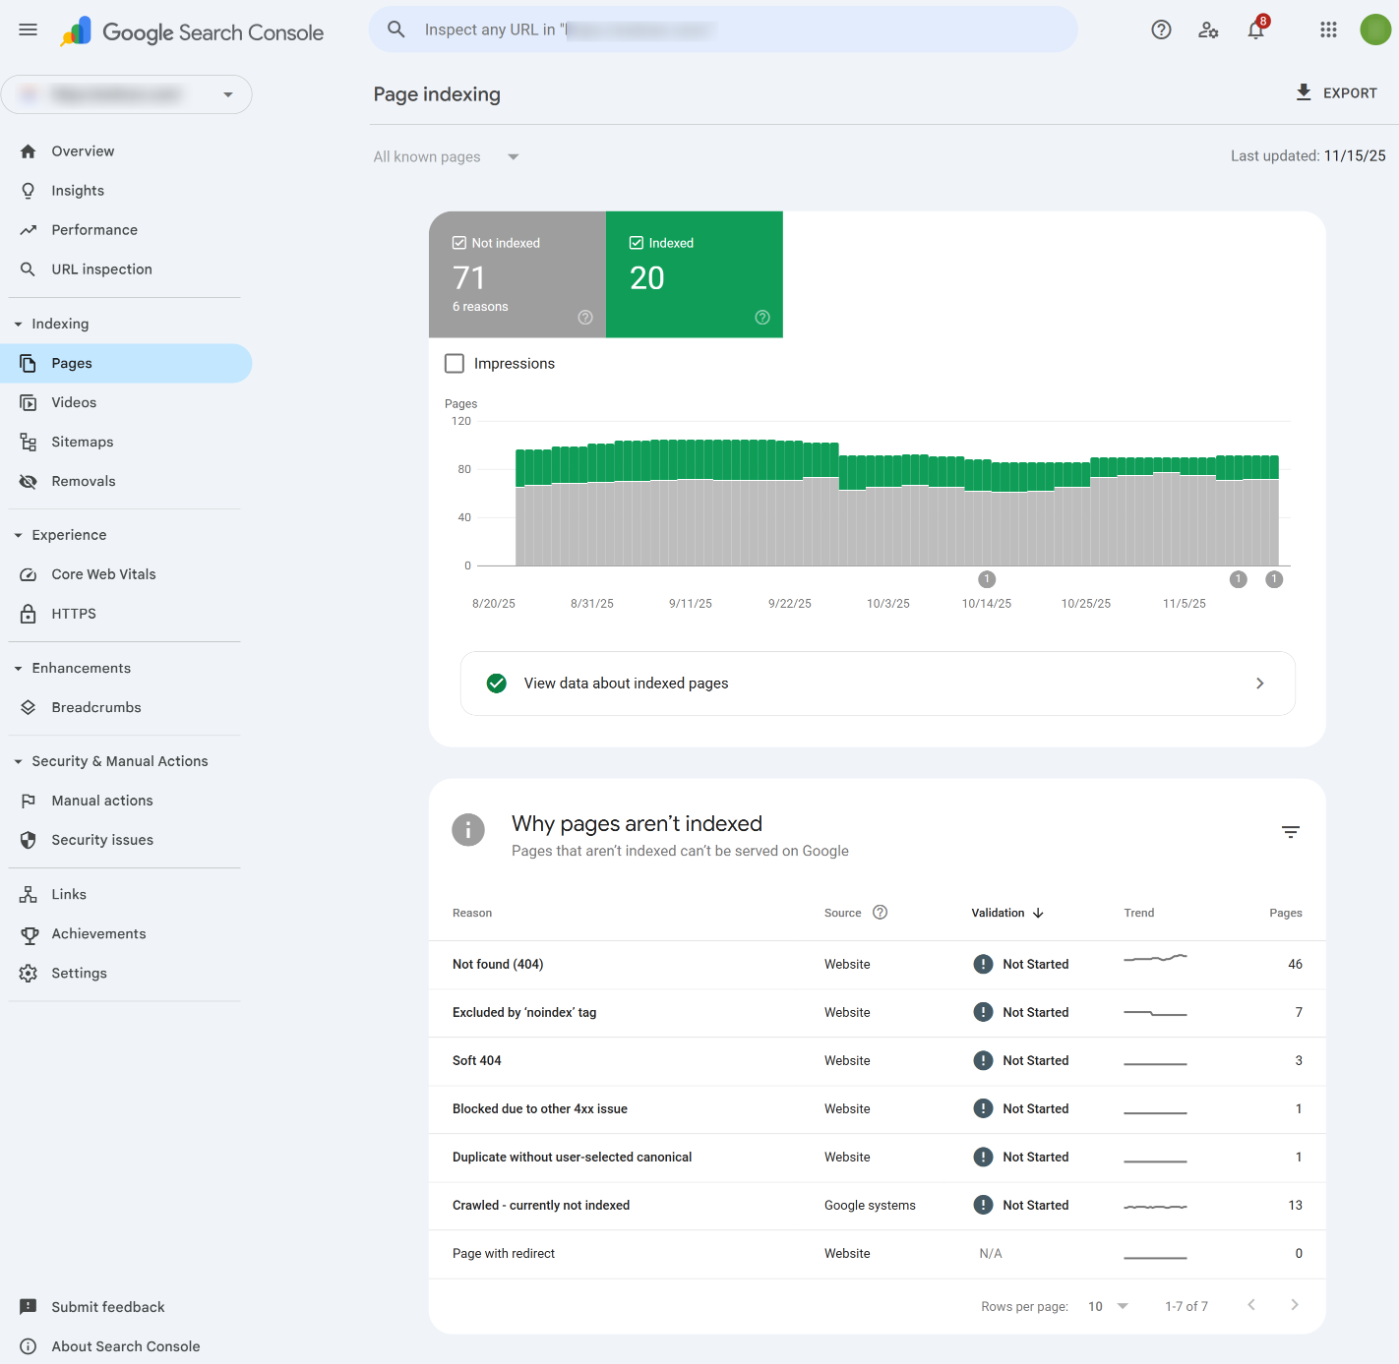The height and width of the screenshot is (1364, 1399).
Task: Click the EXPORT button
Action: coord(1337,92)
